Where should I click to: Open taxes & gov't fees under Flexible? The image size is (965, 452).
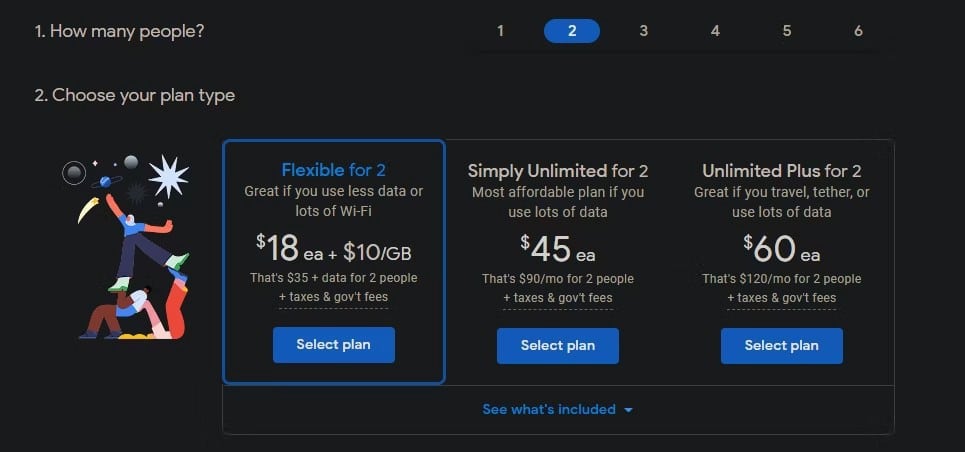[334, 297]
